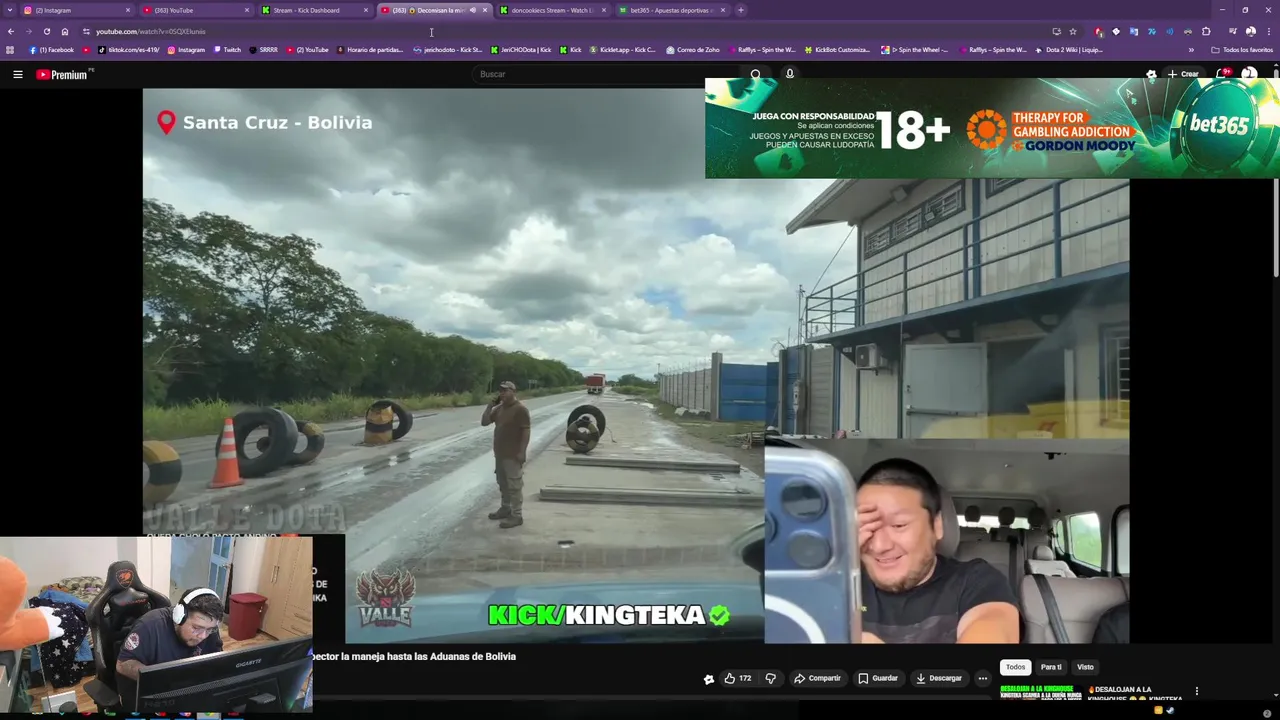
Task: Like the video with 172 likes
Action: pyautogui.click(x=737, y=678)
